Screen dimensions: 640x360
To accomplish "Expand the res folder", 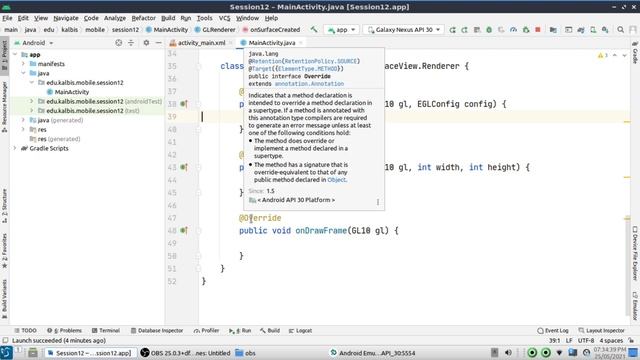I will pos(24,129).
